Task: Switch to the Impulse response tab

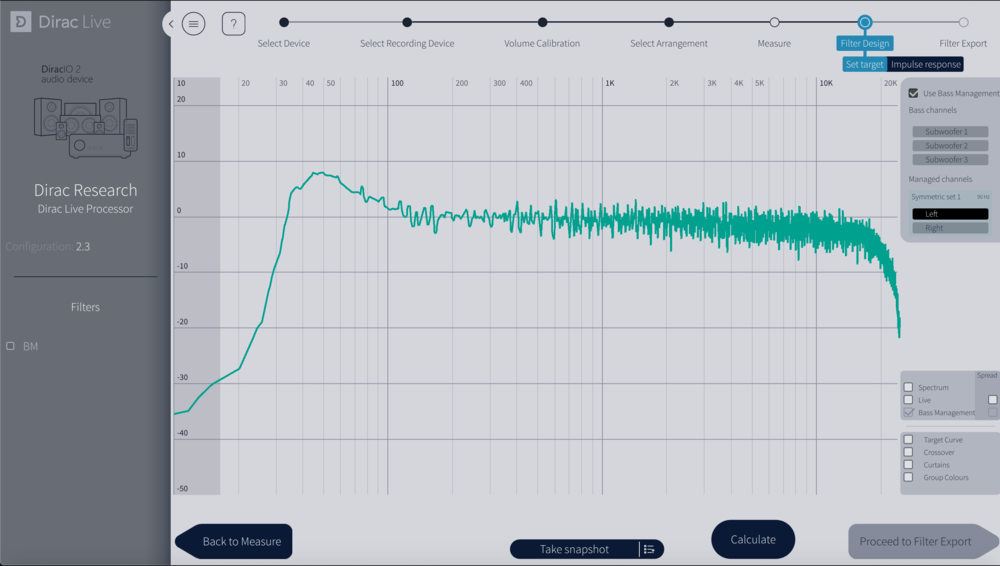Action: click(925, 64)
